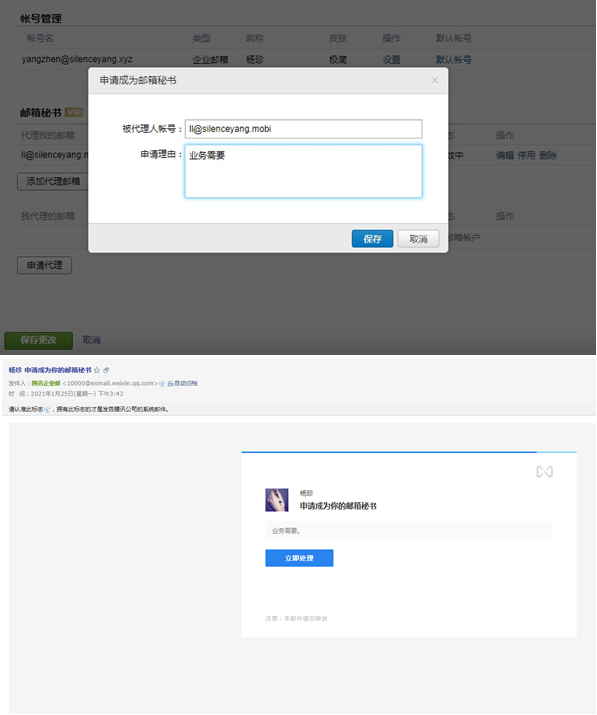Click the logo icon in email card corner
Viewport: 597px width, 715px height.
(x=545, y=472)
